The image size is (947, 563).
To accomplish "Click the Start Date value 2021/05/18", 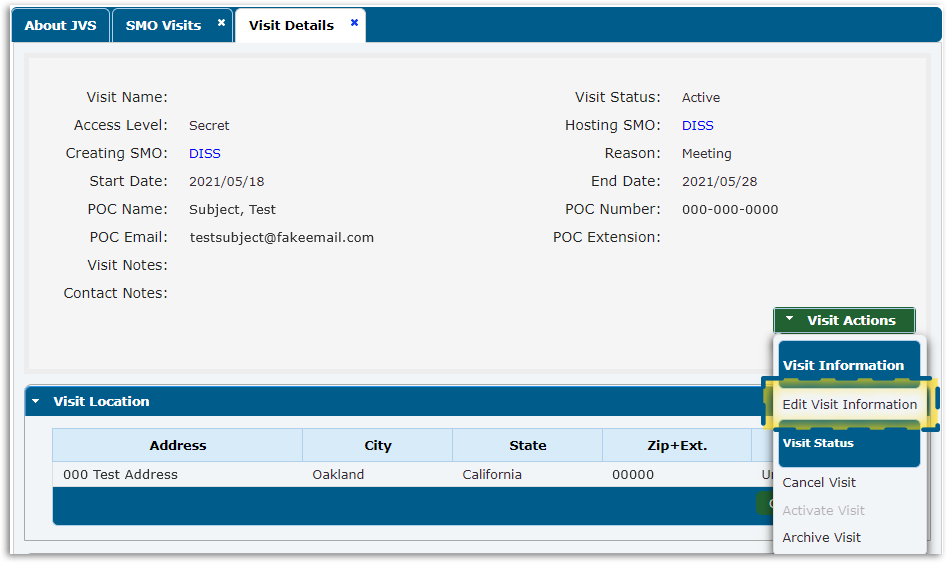I will pos(226,181).
